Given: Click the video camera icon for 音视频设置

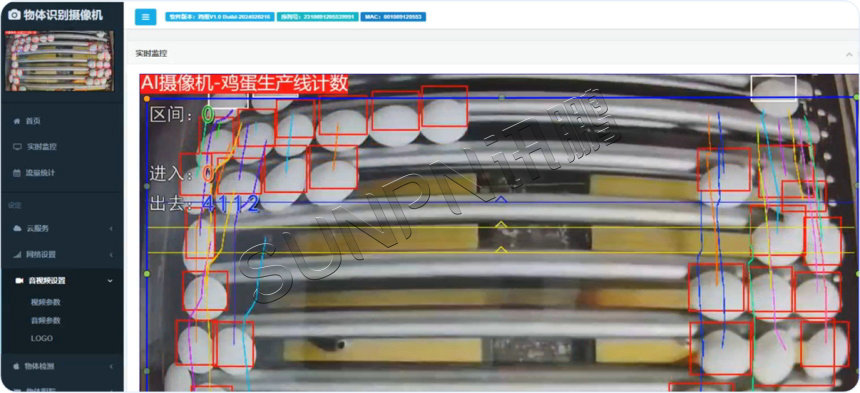Looking at the screenshot, I should point(19,281).
